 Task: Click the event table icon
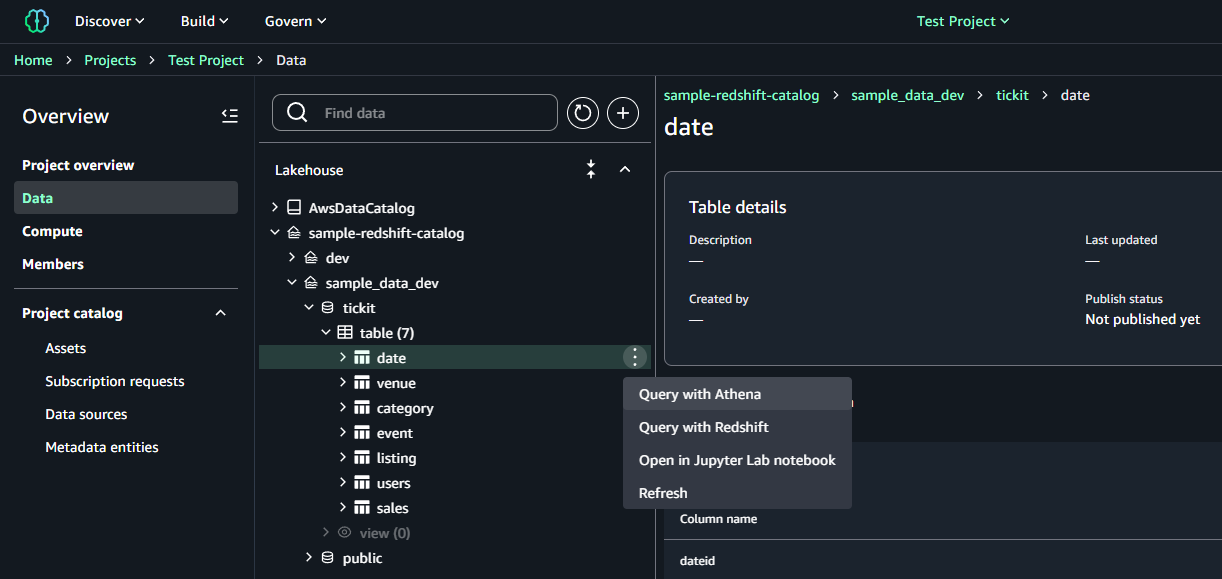[x=362, y=433]
